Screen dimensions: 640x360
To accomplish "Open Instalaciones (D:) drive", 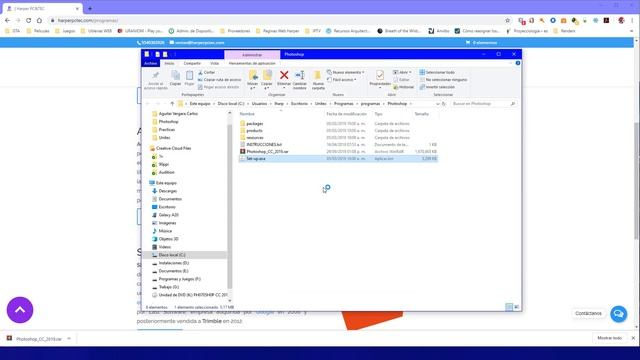I will 173,263.
